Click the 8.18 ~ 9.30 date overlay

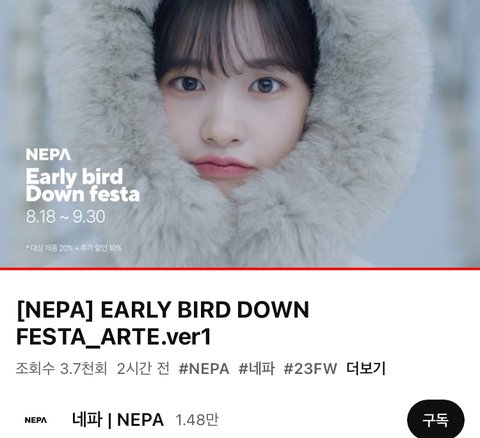[x=66, y=217]
